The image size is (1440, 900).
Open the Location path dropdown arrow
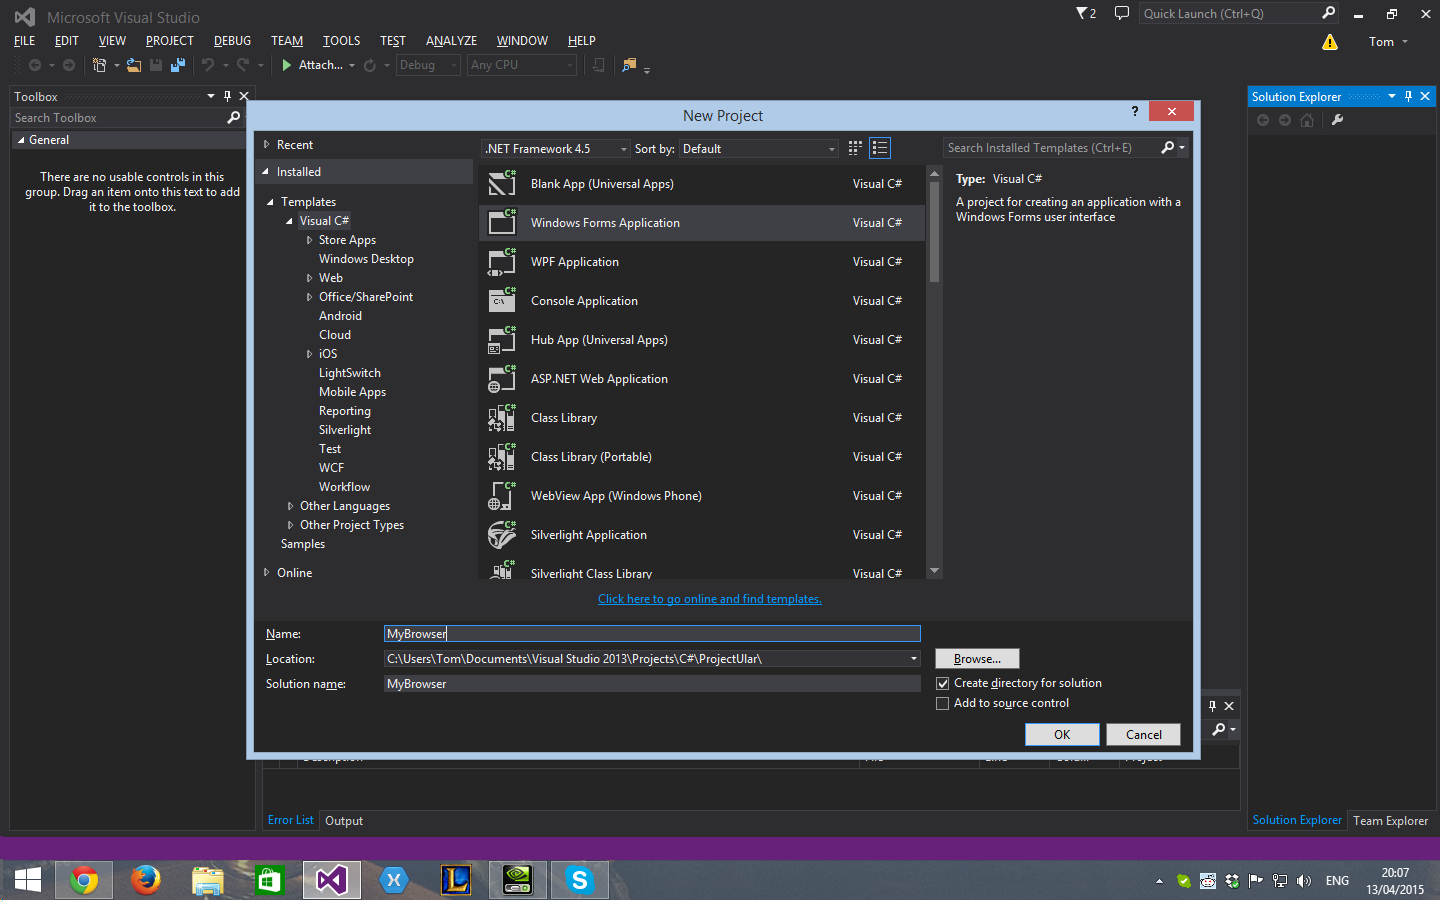pyautogui.click(x=914, y=659)
